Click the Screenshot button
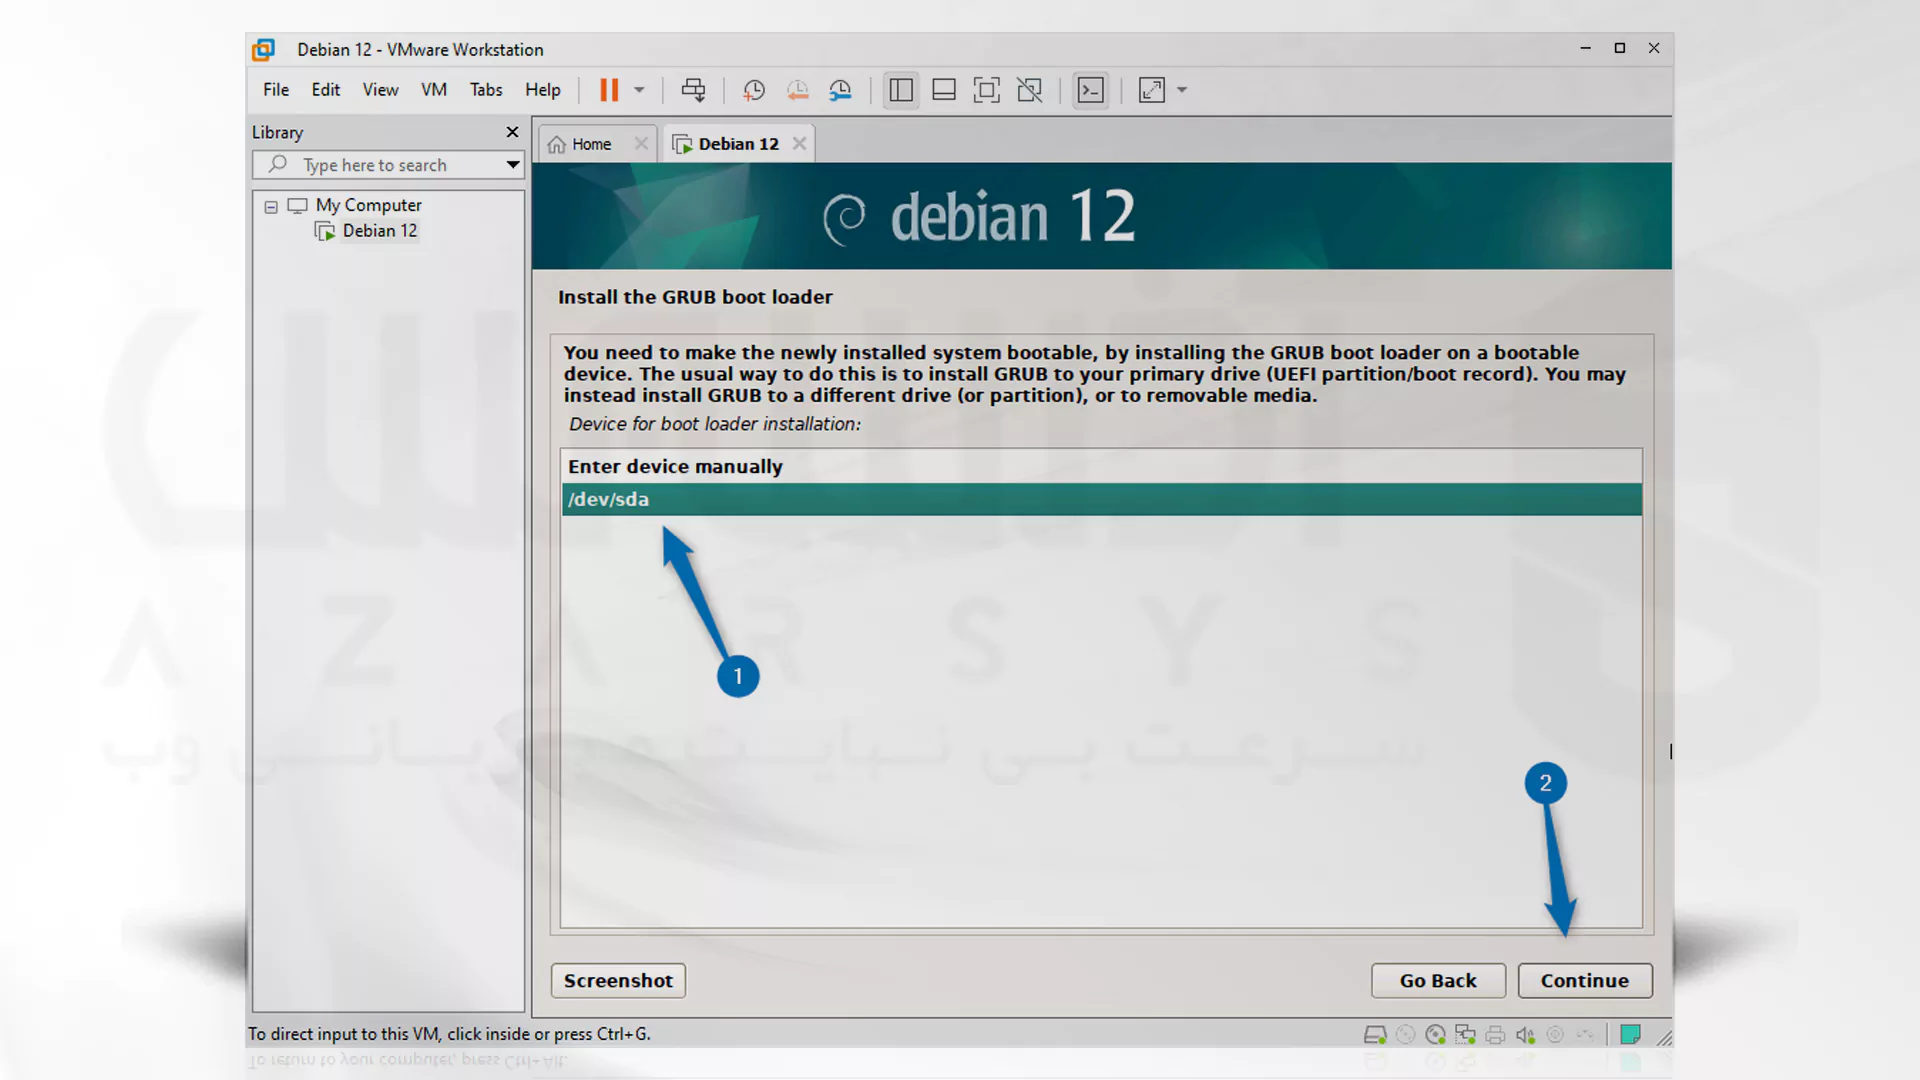The width and height of the screenshot is (1920, 1080). point(618,981)
